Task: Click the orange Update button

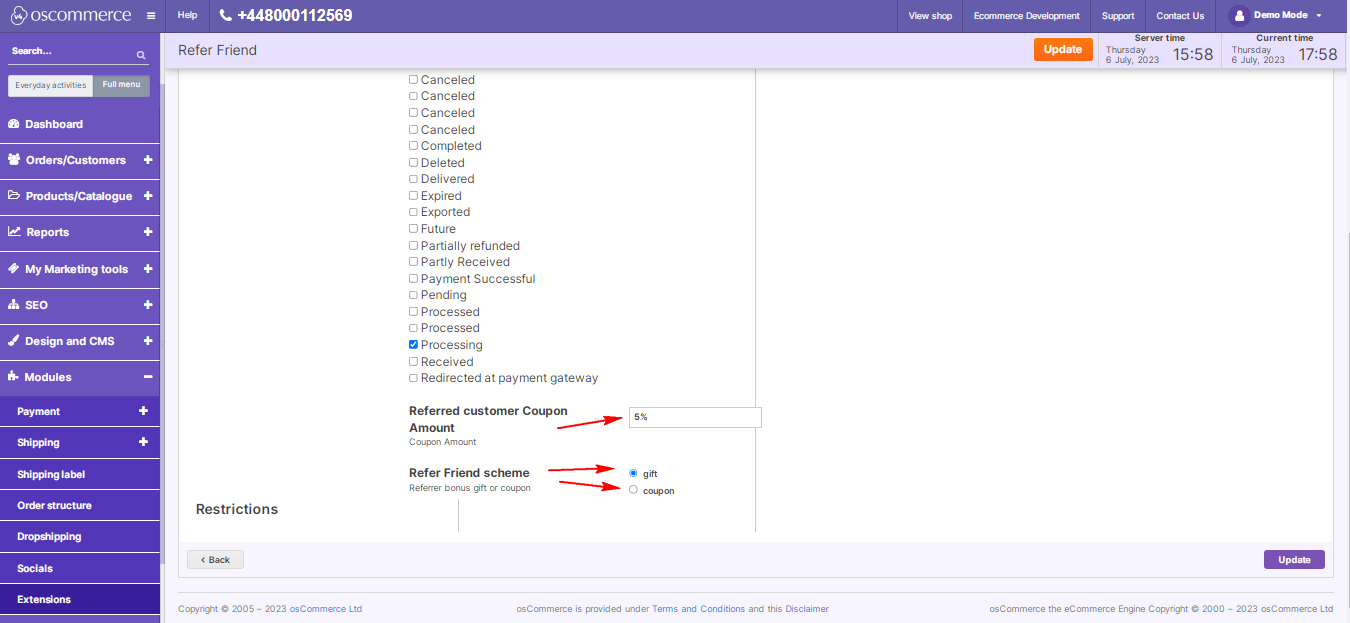Action: tap(1063, 50)
